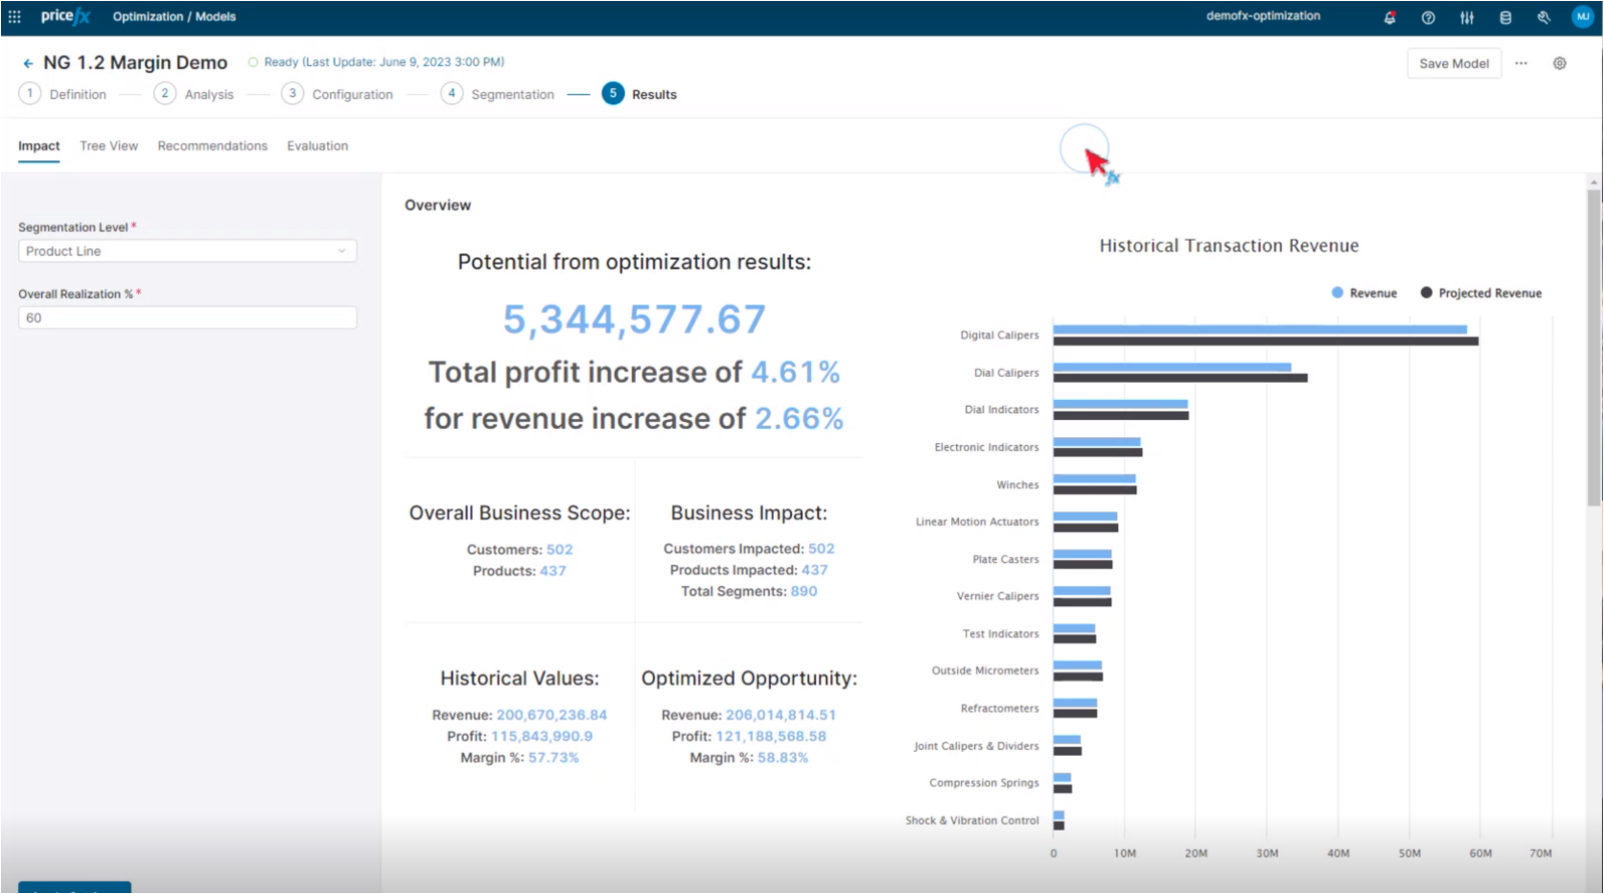Open the three-dots more options menu
The image size is (1604, 894).
[1521, 63]
